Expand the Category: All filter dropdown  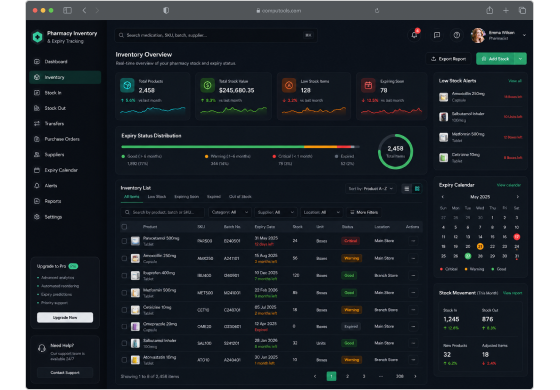tap(230, 212)
